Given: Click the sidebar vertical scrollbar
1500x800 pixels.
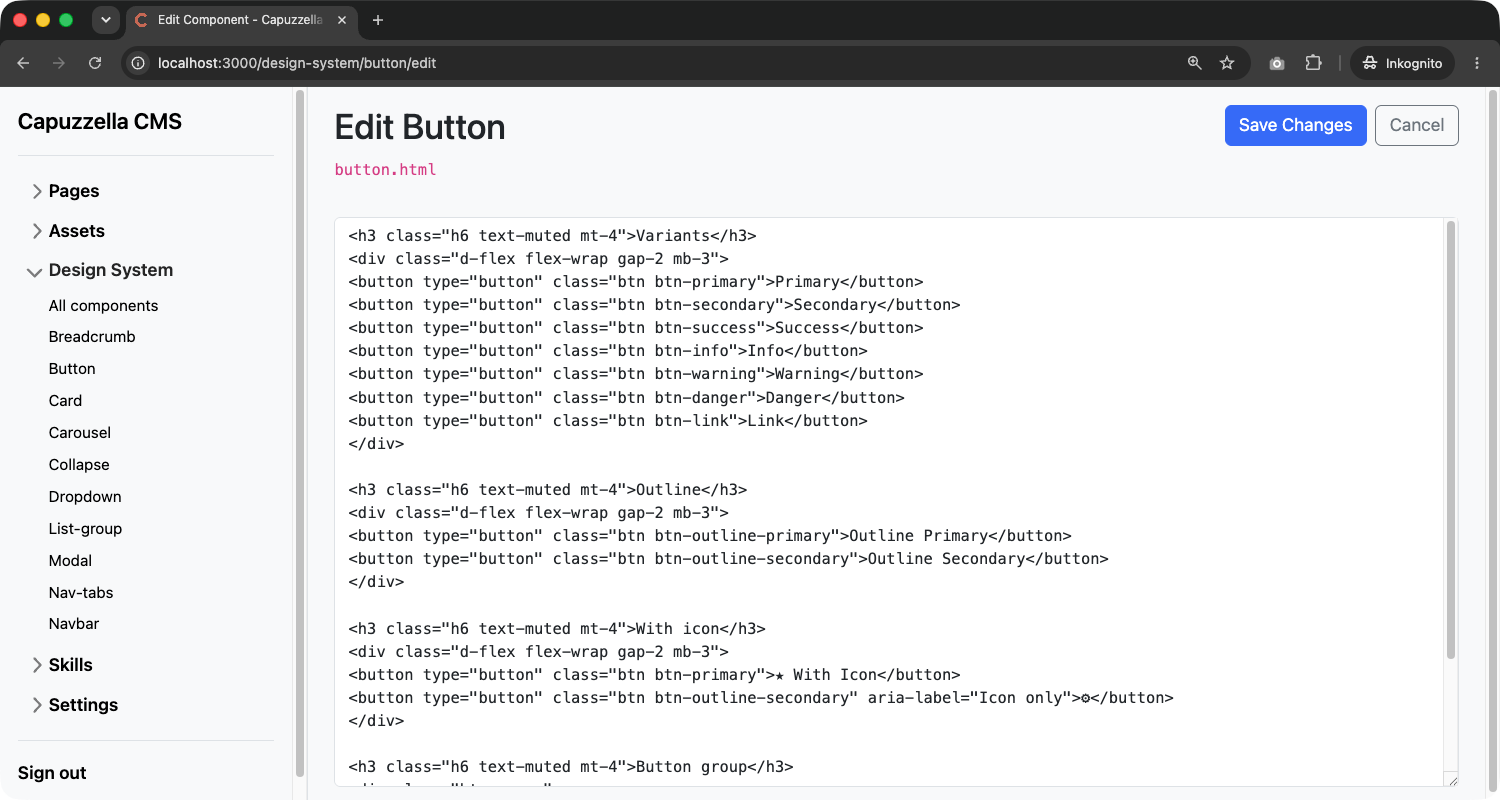Looking at the screenshot, I should (299, 433).
